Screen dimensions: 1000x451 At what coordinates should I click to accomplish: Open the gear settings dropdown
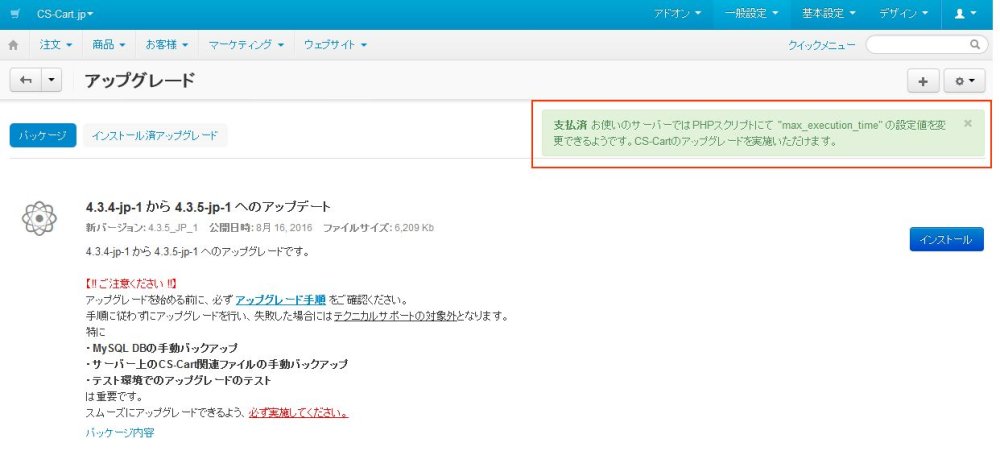tap(964, 81)
